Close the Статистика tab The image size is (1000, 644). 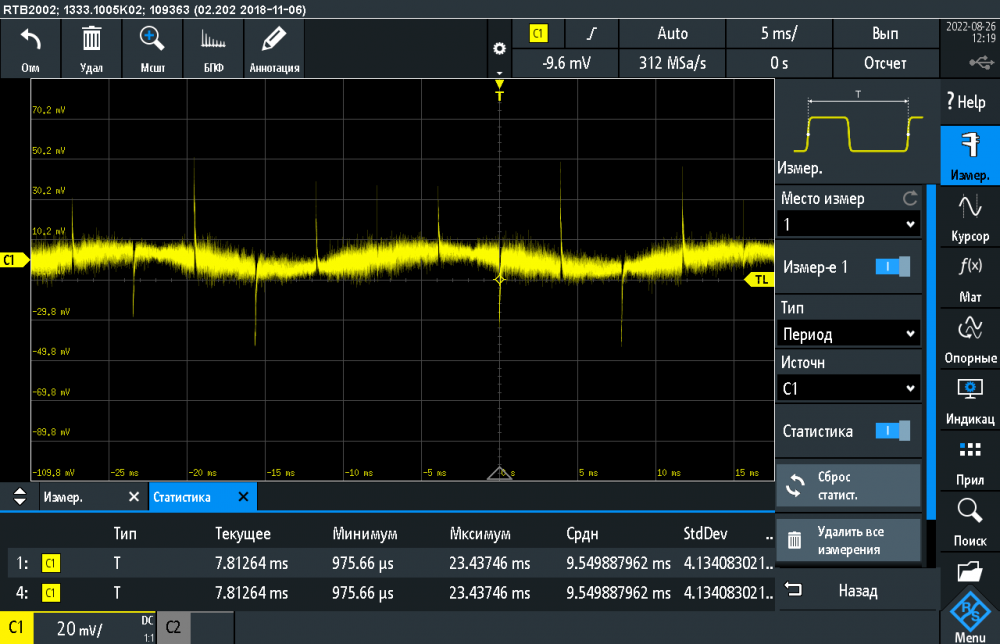click(x=243, y=497)
